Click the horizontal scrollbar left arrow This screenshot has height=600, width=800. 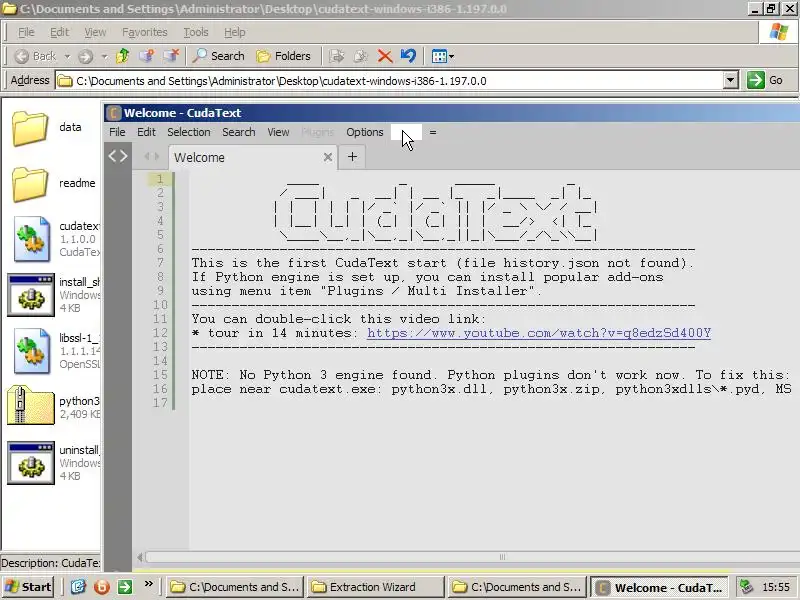(x=140, y=557)
